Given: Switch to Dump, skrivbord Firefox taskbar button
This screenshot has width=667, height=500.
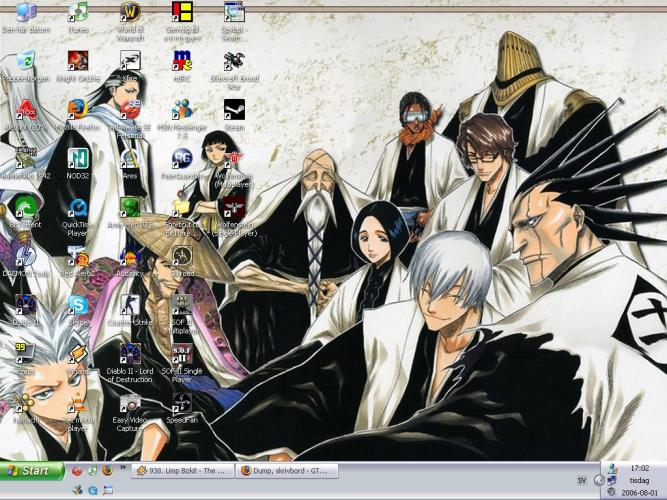Looking at the screenshot, I should click(287, 471).
